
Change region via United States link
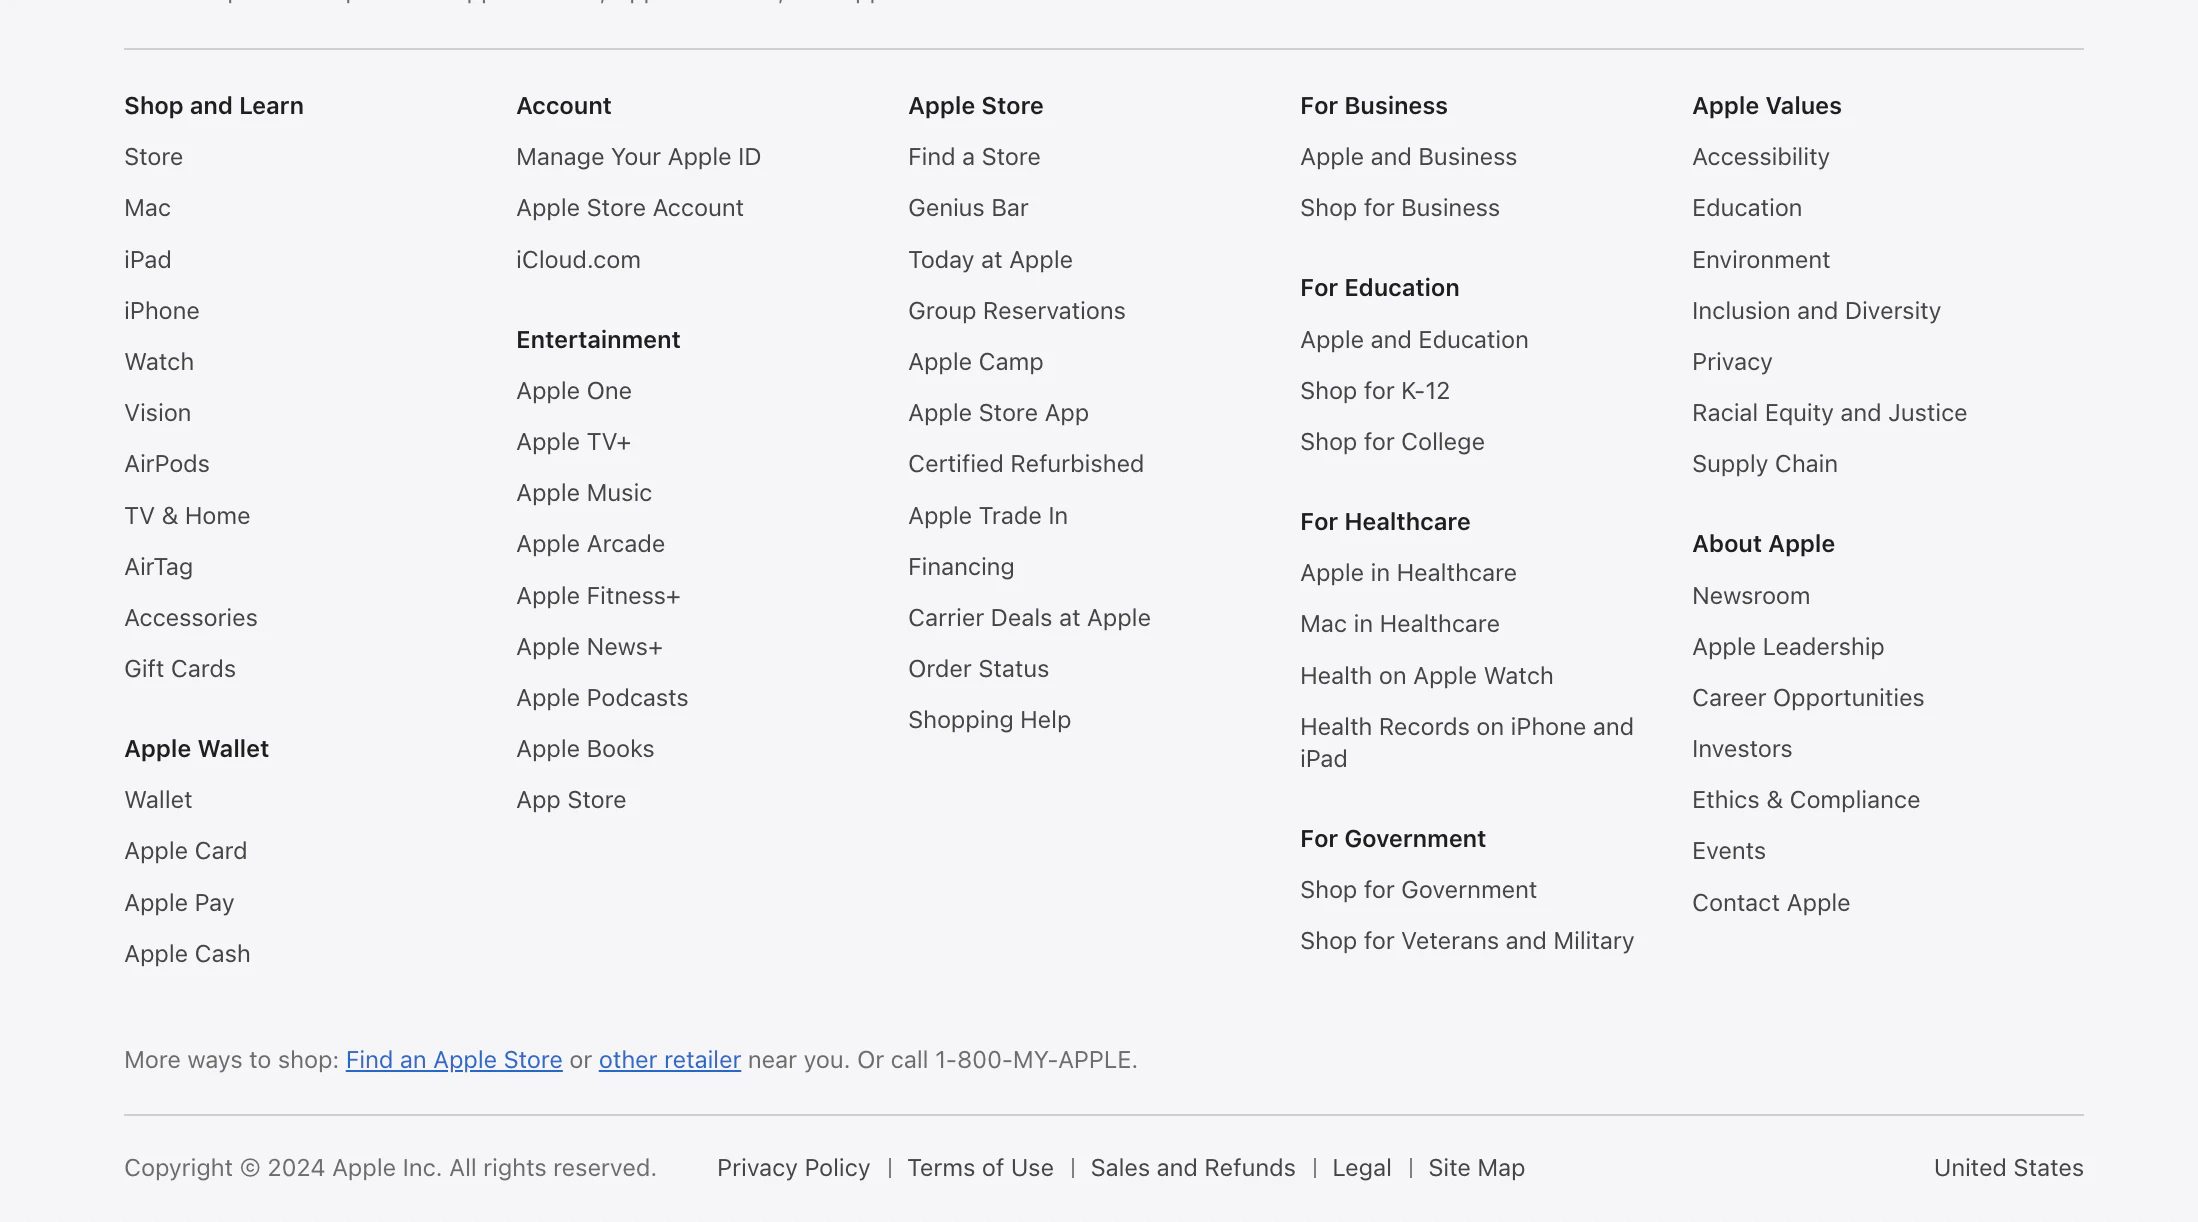coord(2008,1168)
